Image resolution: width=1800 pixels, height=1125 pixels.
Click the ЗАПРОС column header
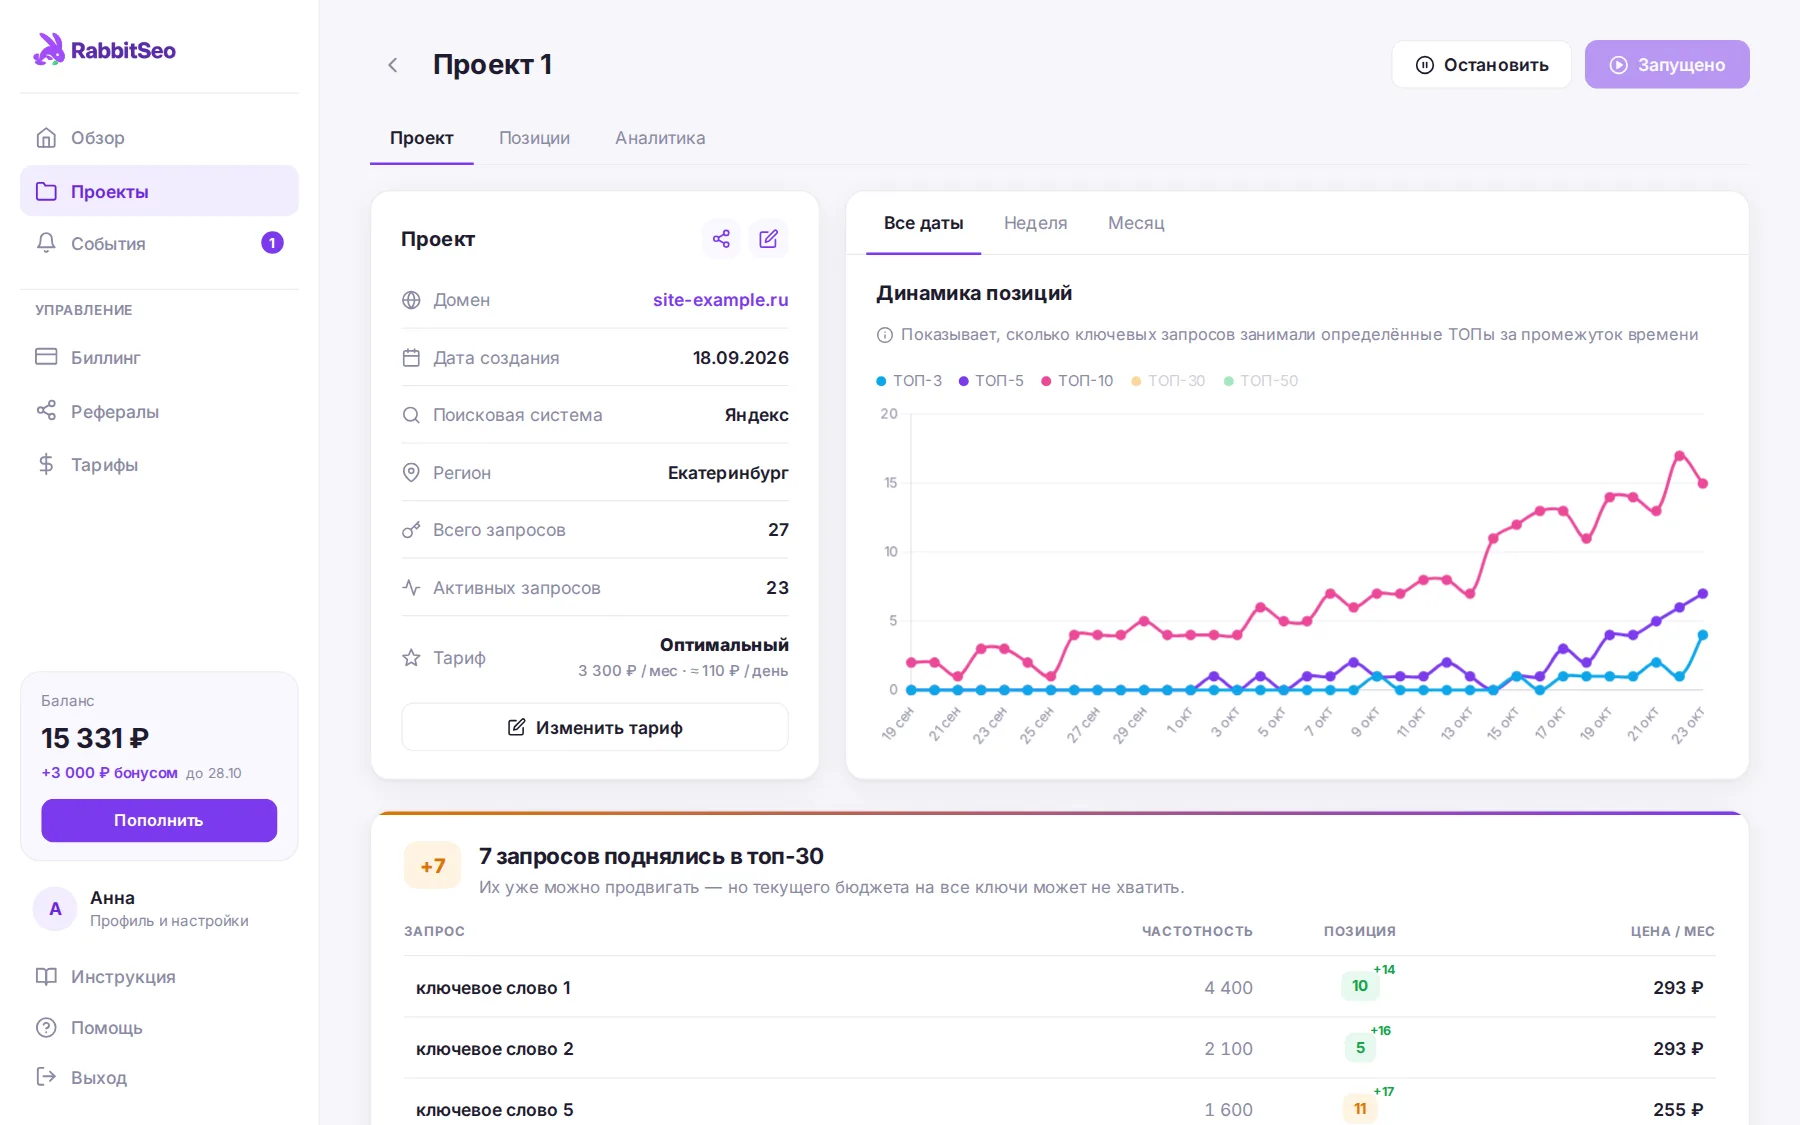click(434, 931)
